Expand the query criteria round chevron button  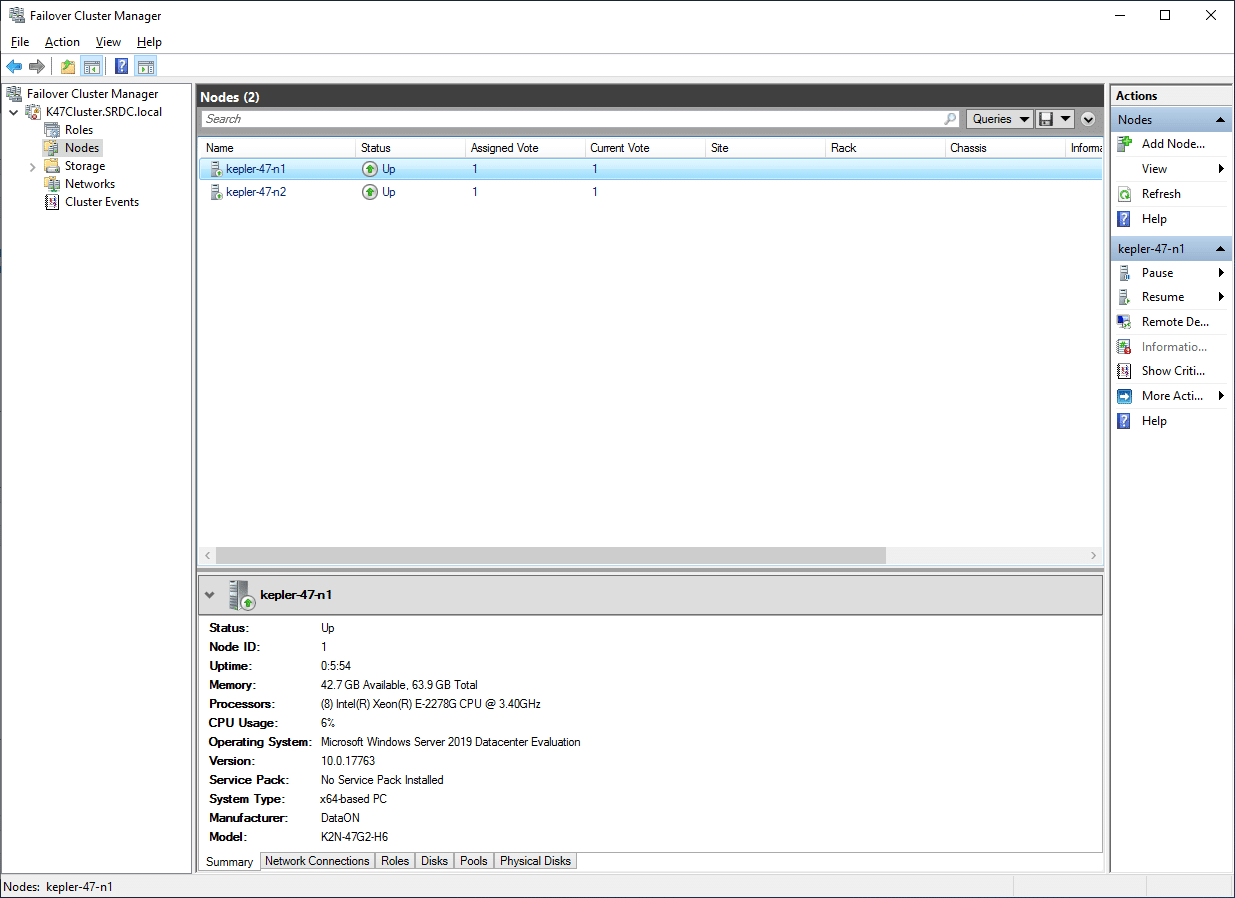[x=1088, y=119]
